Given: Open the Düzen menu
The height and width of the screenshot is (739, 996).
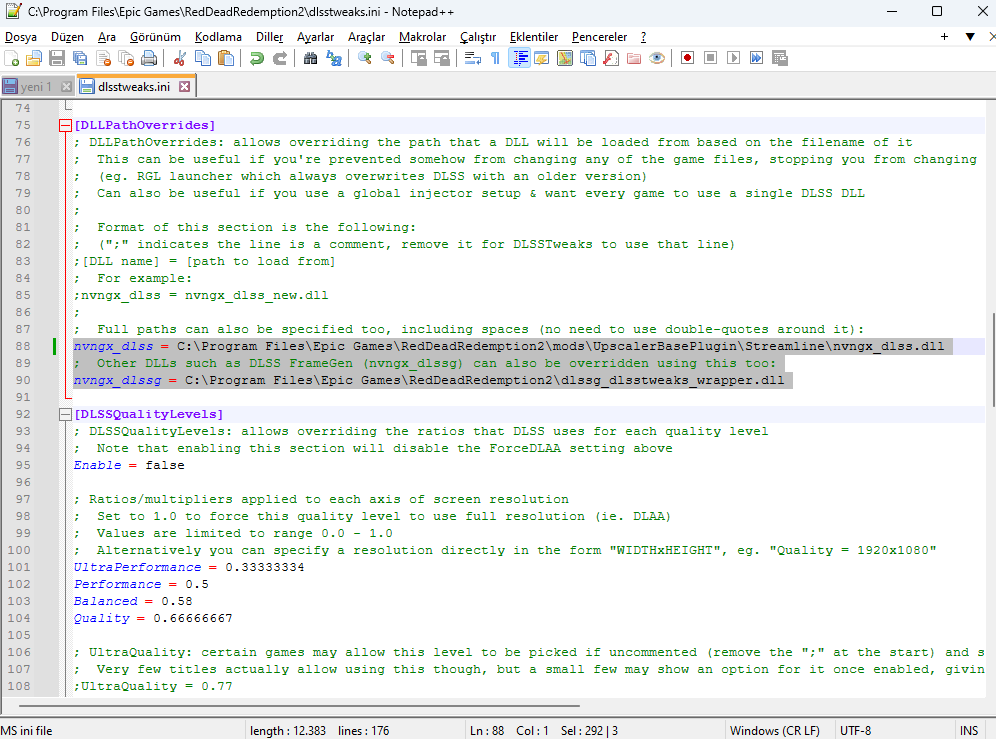Looking at the screenshot, I should click(67, 37).
